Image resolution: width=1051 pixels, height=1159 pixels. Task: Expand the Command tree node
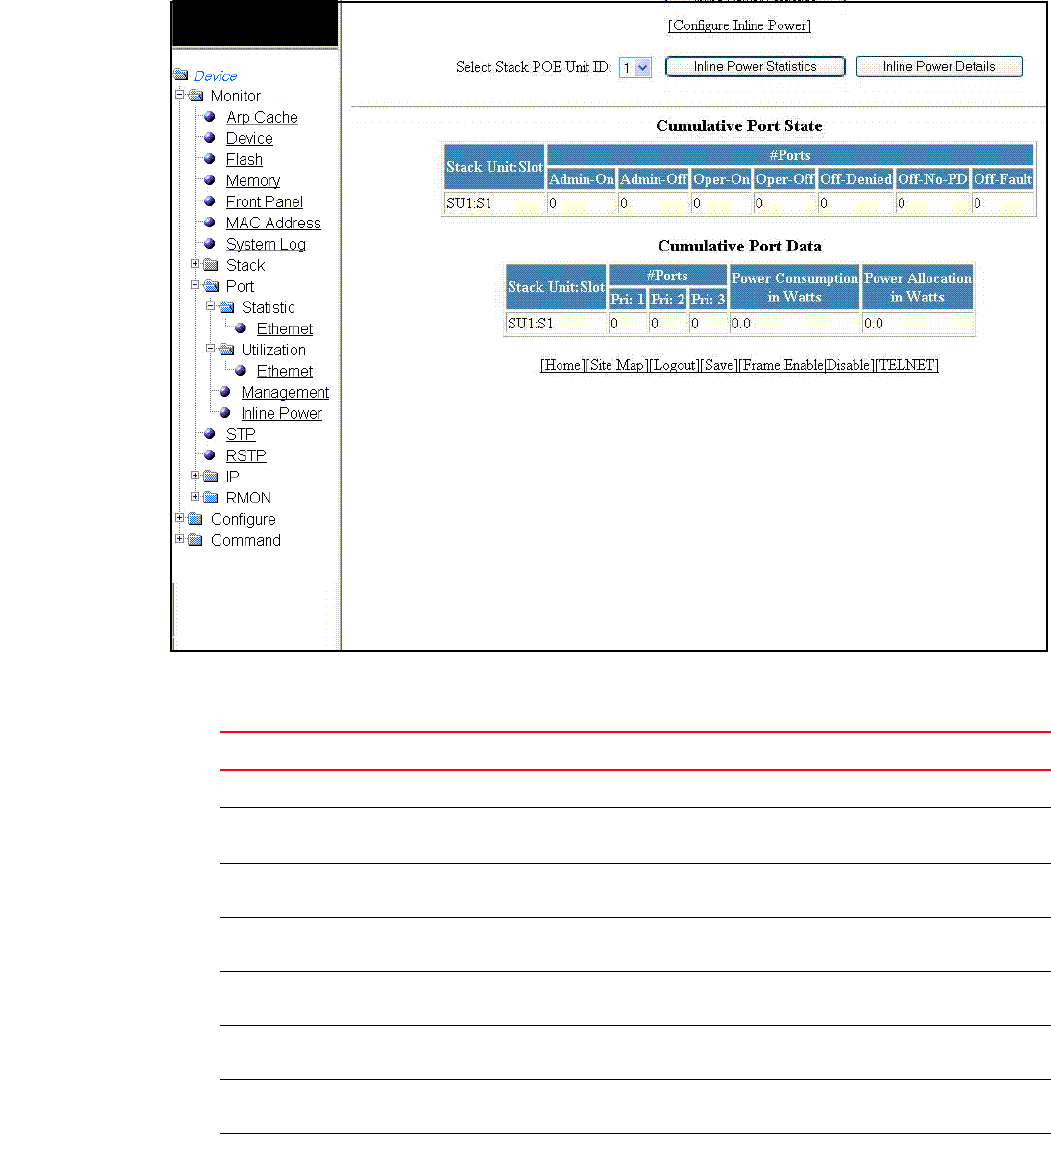pos(180,539)
